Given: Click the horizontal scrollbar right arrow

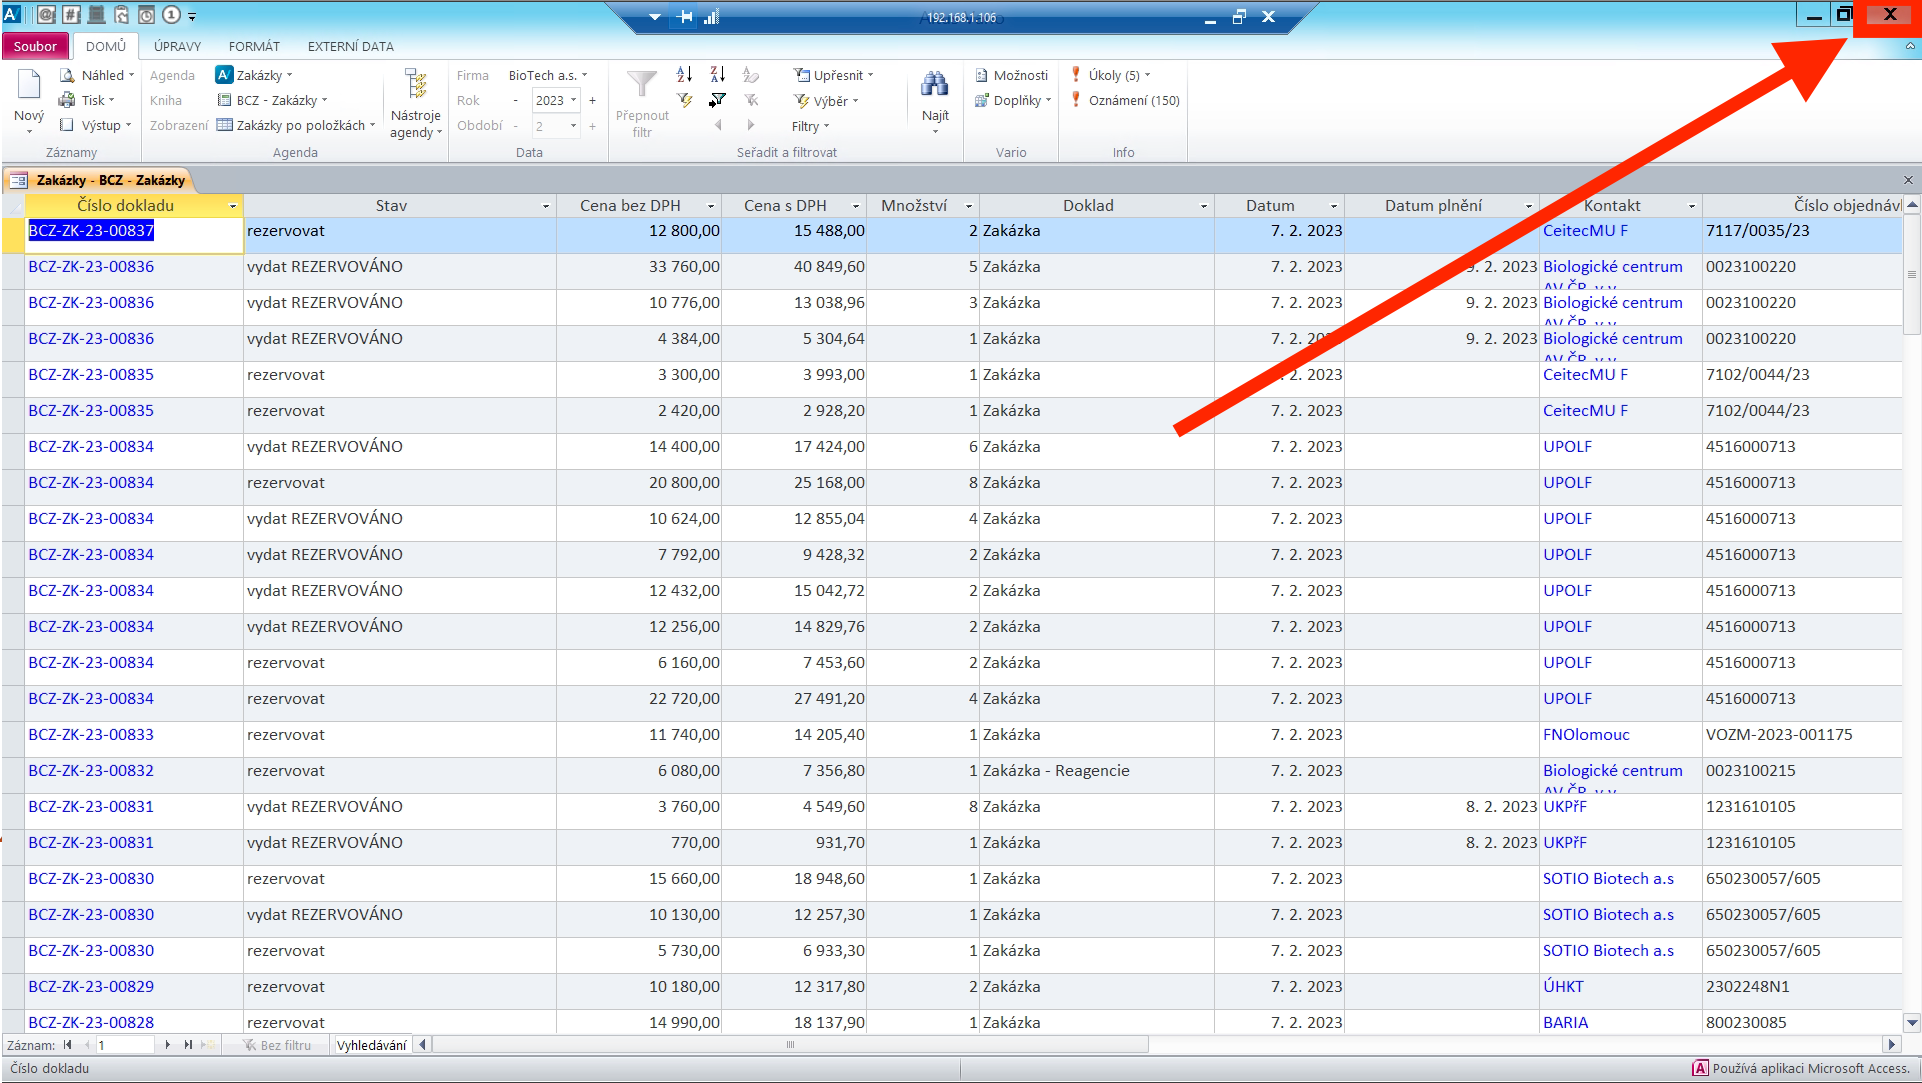Looking at the screenshot, I should [x=1890, y=1045].
